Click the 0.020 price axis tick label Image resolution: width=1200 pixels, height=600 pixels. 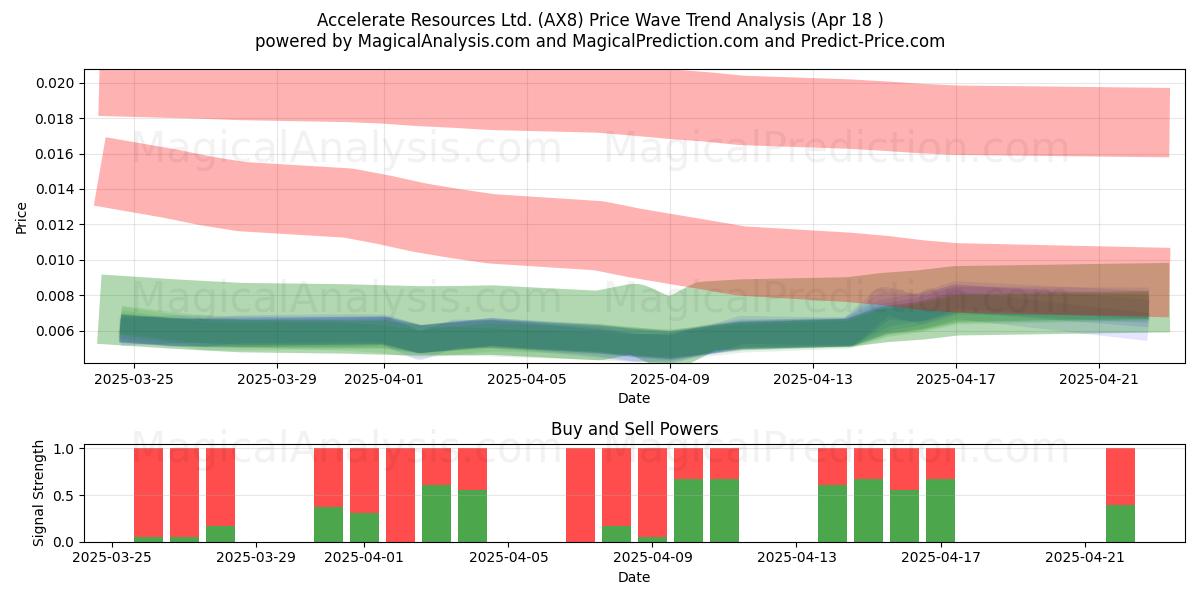click(x=56, y=83)
